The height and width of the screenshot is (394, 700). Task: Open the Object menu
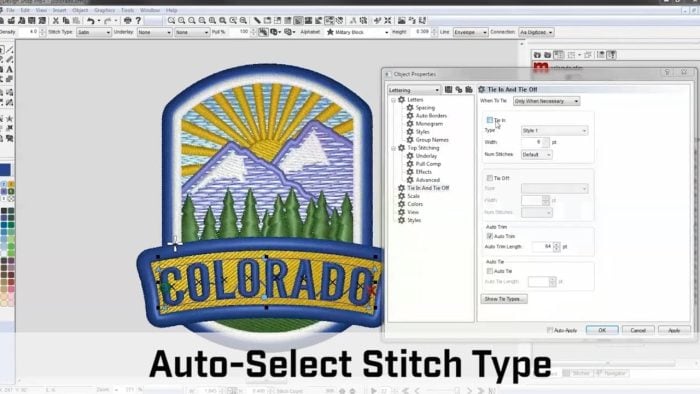[80, 10]
